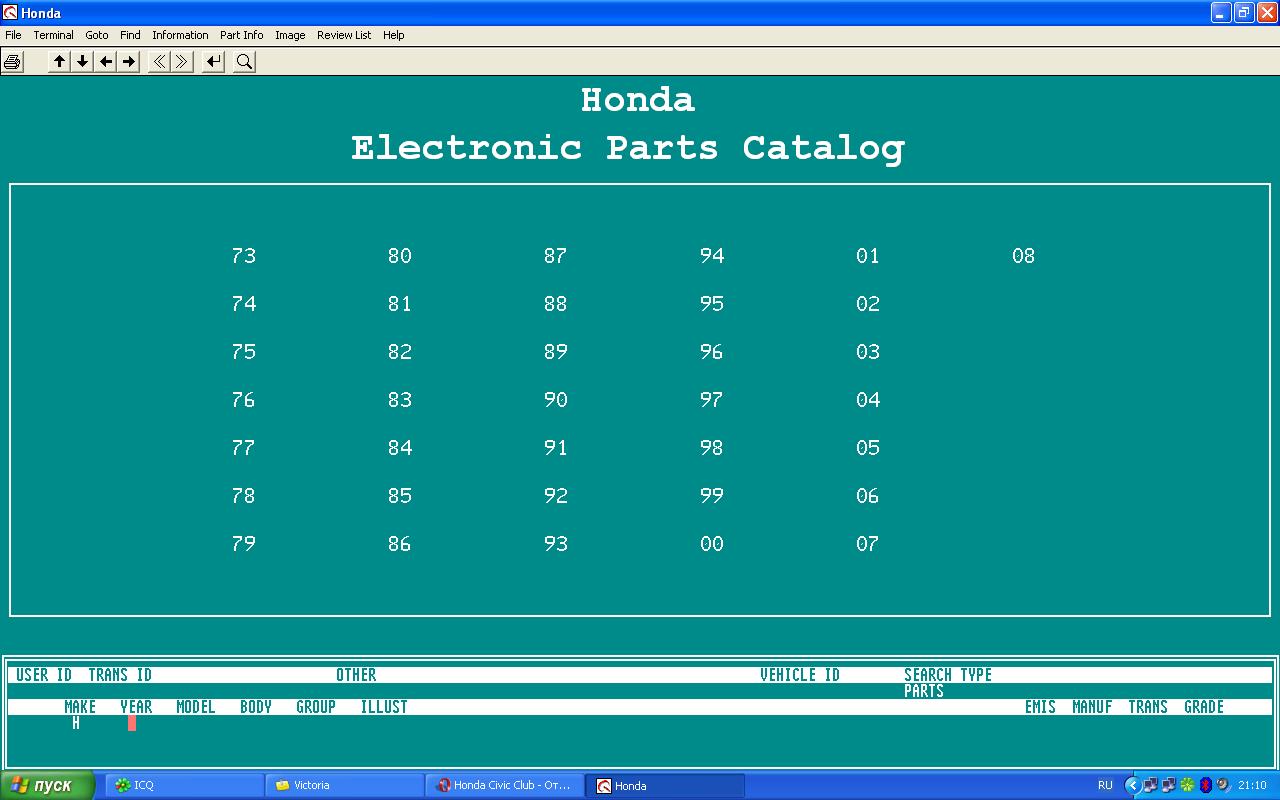Screen dimensions: 1280x800
Task: Select model year 99
Action: [x=712, y=496]
